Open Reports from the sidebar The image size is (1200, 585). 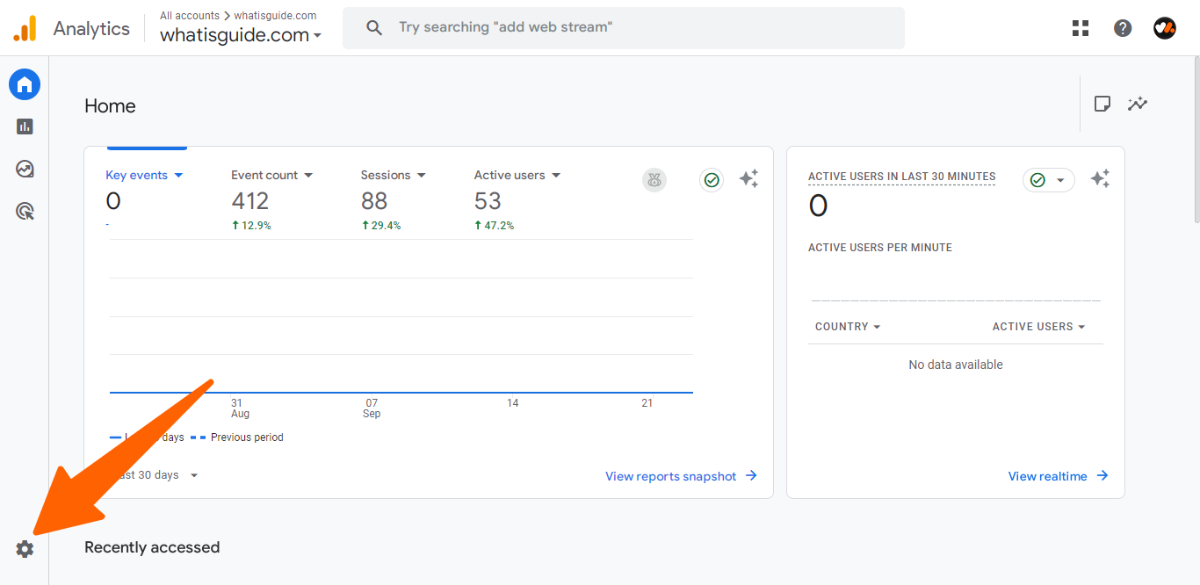pyautogui.click(x=25, y=127)
